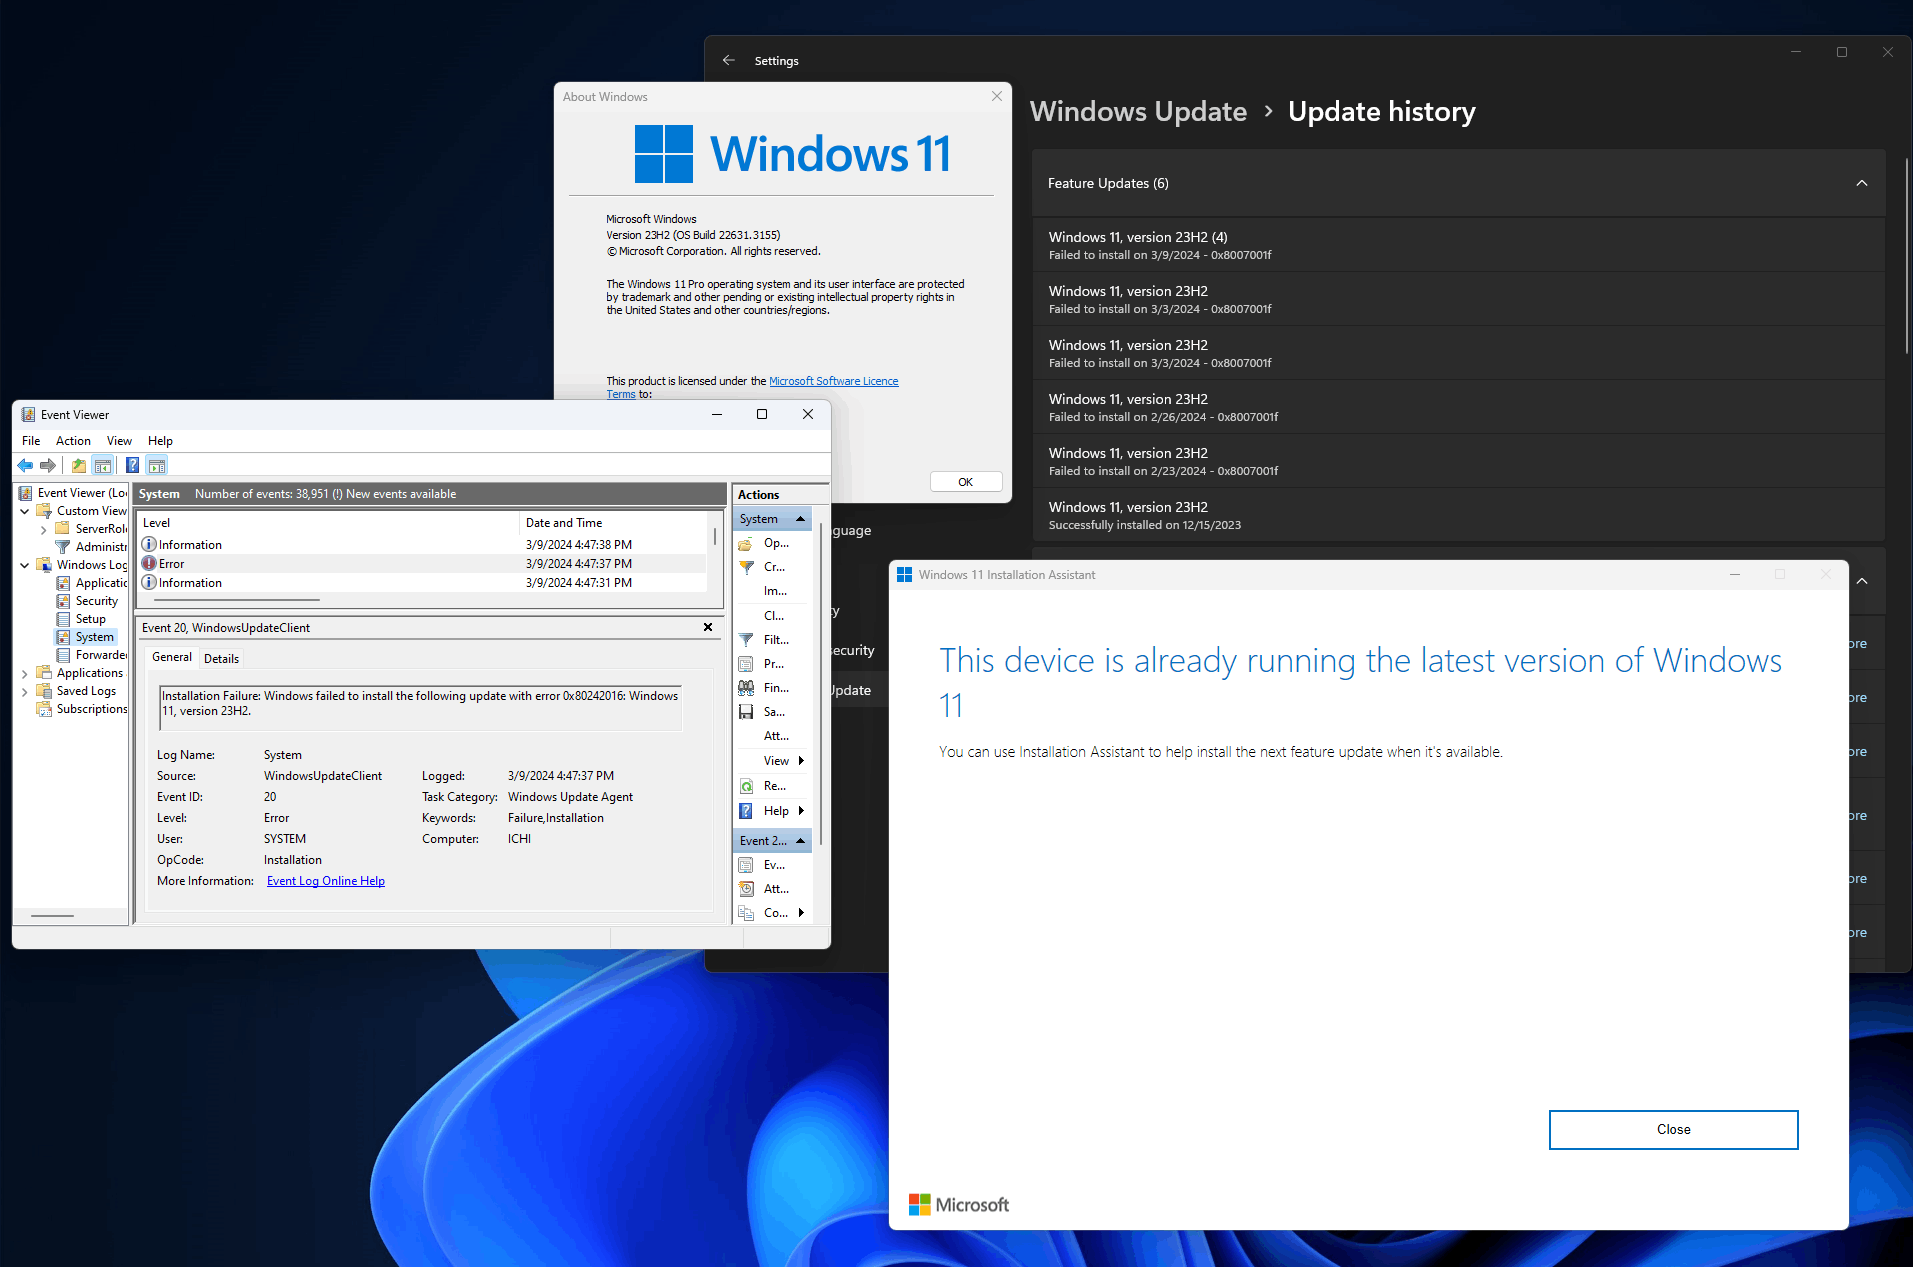Sort events by Date and Time column header
Viewport: 1913px width, 1267px height.
pyautogui.click(x=613, y=523)
